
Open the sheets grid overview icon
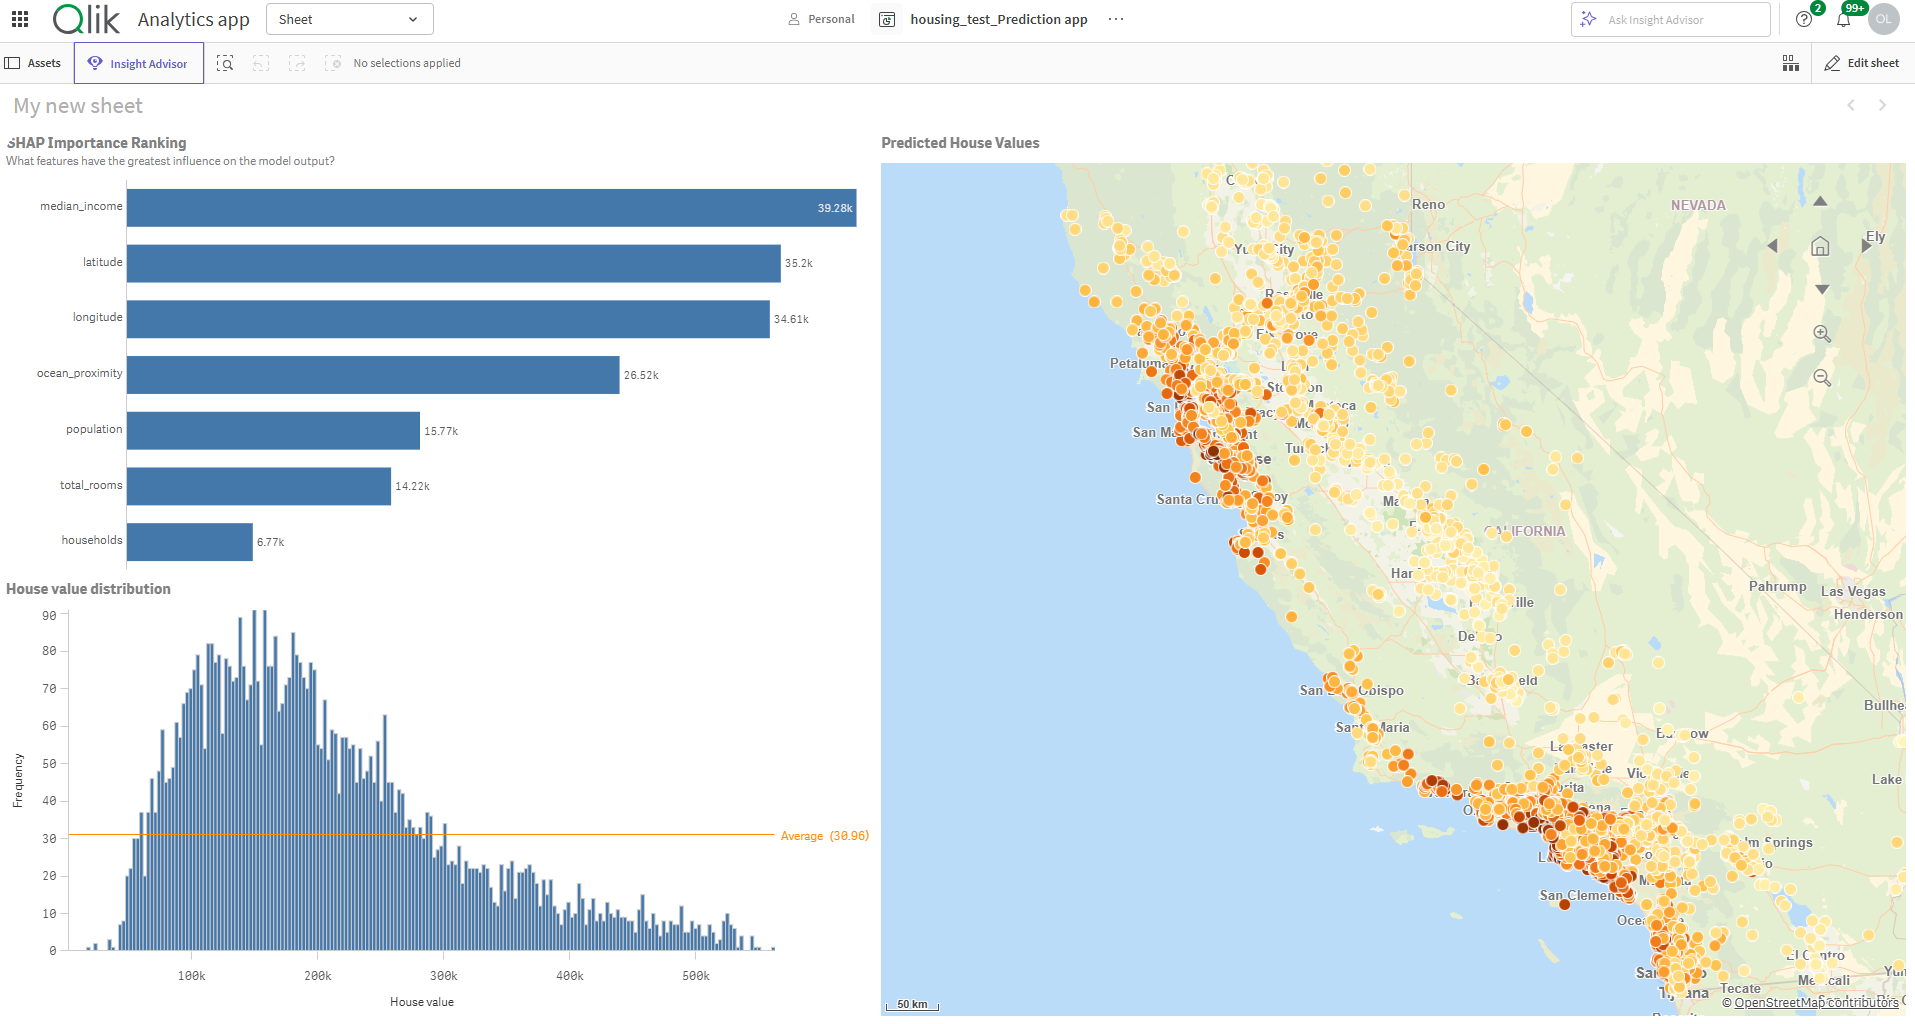coord(1790,63)
